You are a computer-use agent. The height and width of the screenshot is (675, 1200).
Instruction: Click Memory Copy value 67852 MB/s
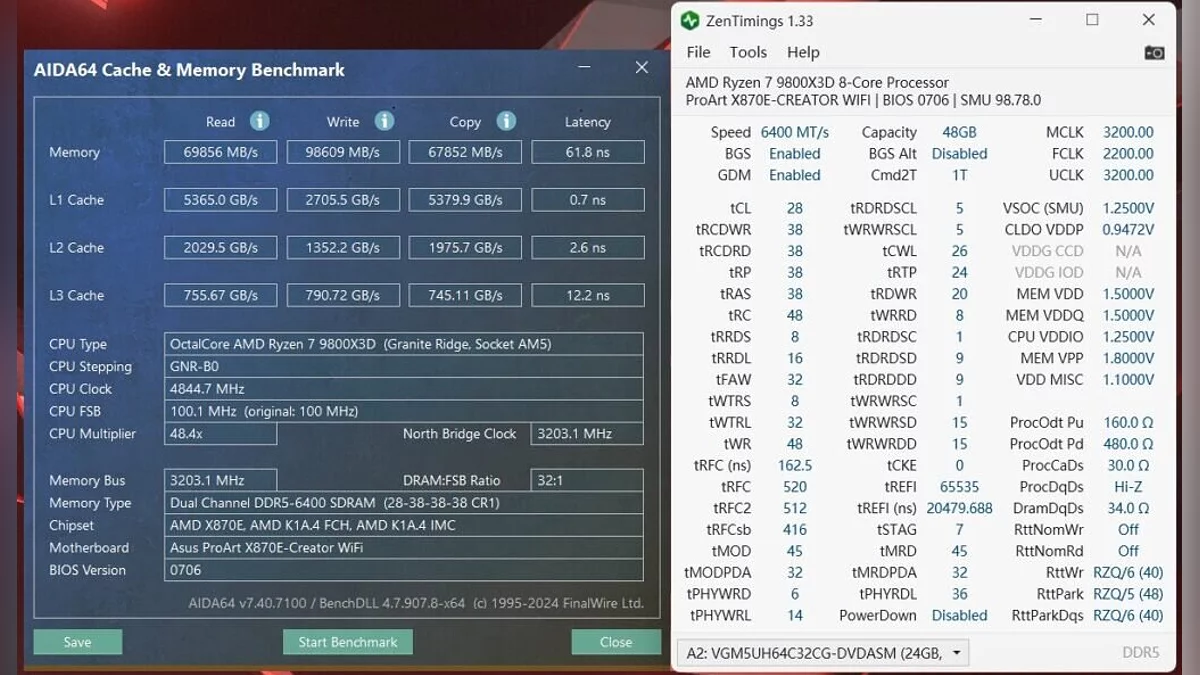[x=465, y=152]
